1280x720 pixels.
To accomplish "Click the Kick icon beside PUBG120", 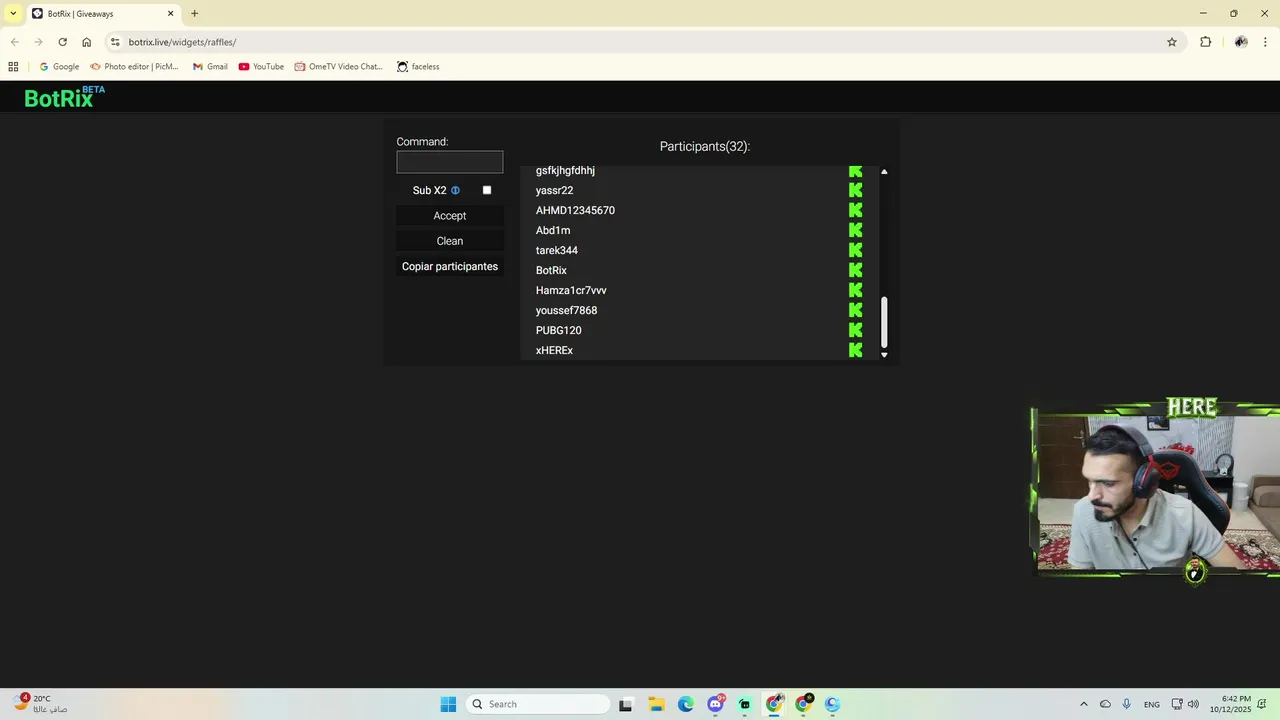I will [855, 330].
